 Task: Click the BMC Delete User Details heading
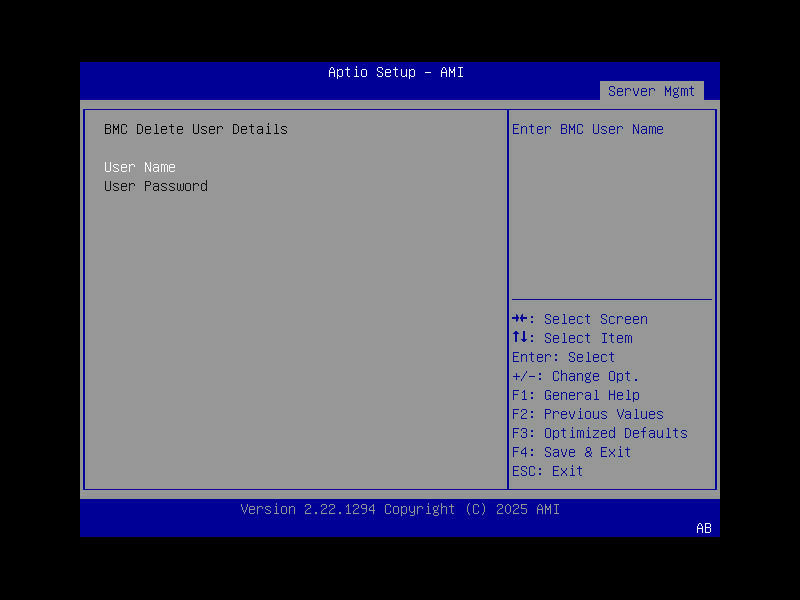click(196, 129)
